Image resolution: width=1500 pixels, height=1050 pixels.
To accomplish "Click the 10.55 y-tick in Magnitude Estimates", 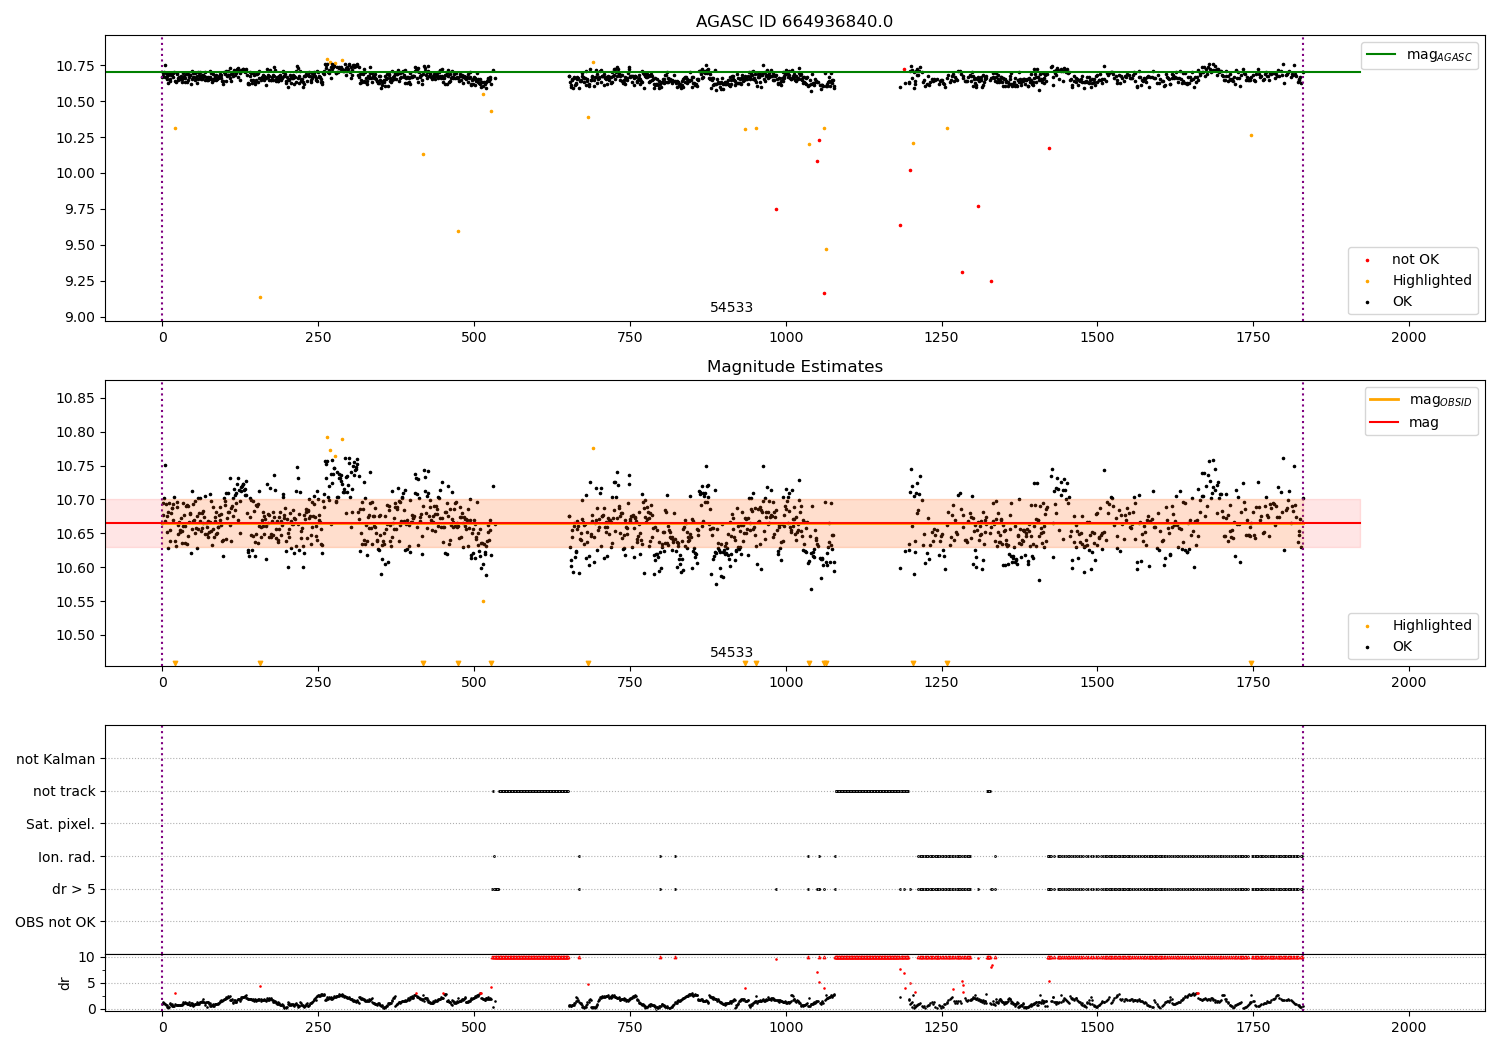I will (76, 603).
